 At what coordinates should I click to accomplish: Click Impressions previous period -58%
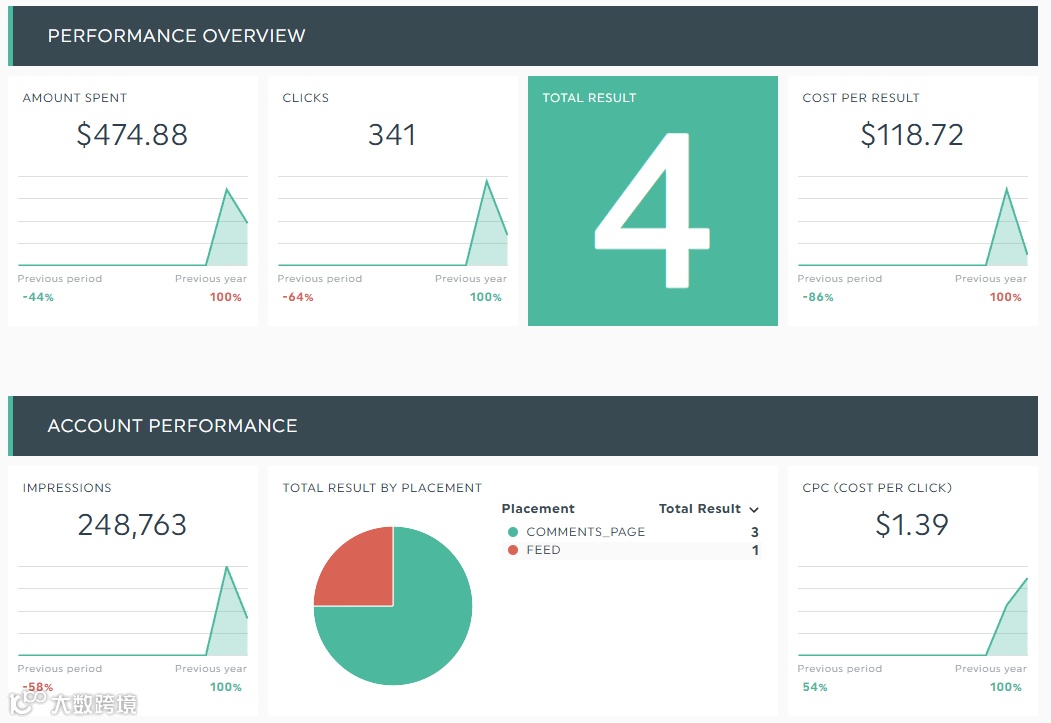[38, 687]
